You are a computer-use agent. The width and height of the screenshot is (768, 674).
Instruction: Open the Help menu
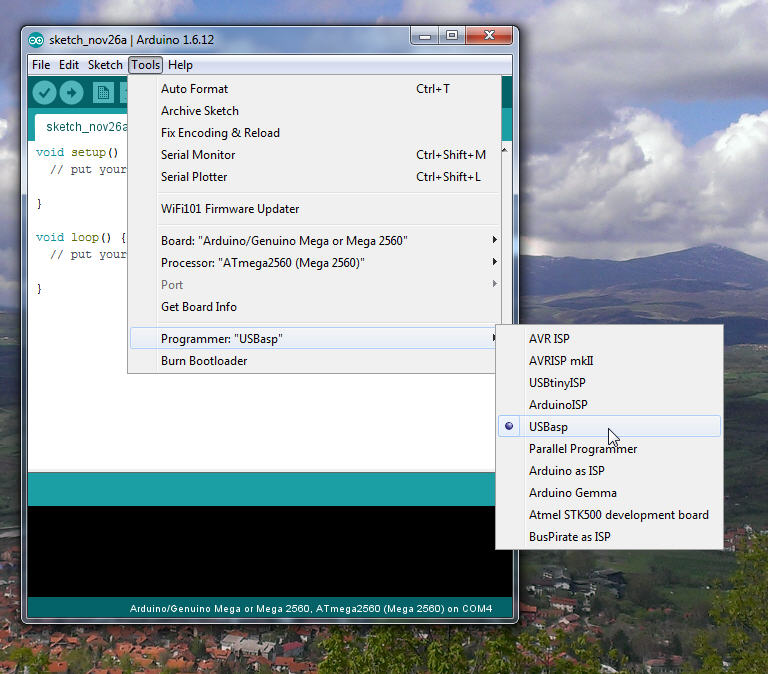[x=180, y=65]
